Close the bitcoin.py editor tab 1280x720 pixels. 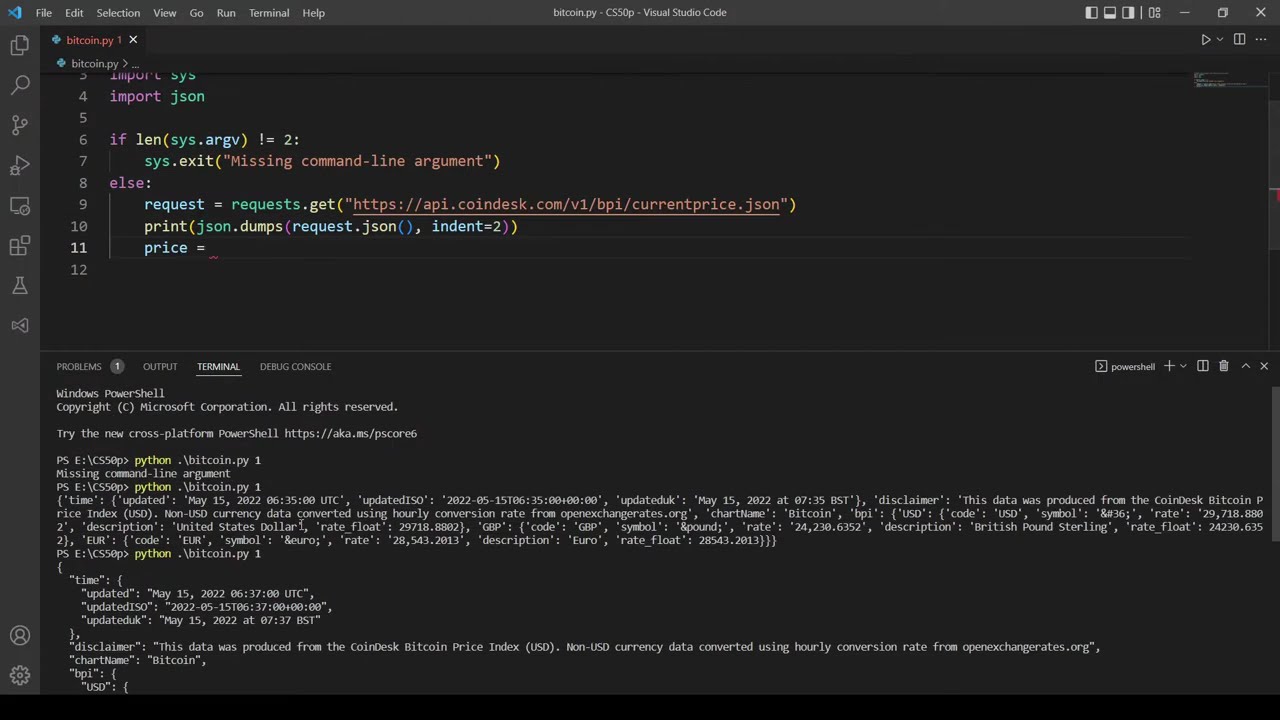tap(132, 40)
